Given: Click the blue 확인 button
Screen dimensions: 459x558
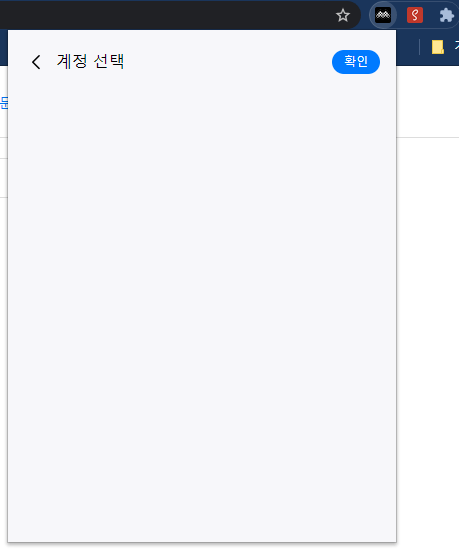Looking at the screenshot, I should [356, 62].
